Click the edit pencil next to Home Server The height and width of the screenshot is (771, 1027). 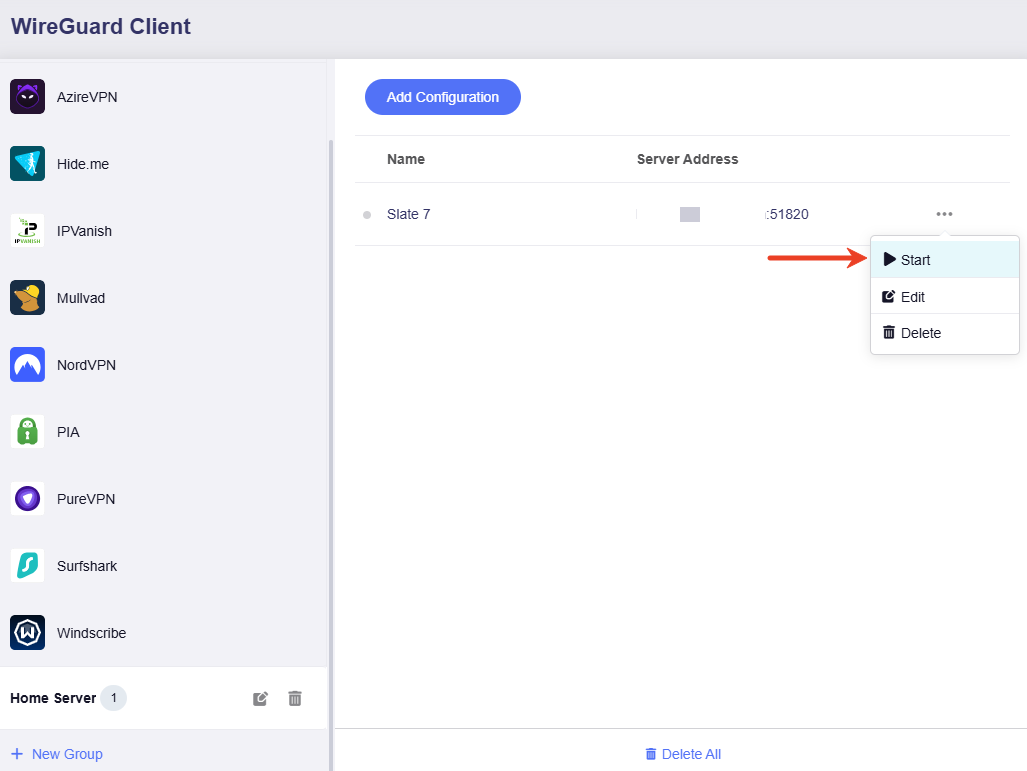click(259, 698)
